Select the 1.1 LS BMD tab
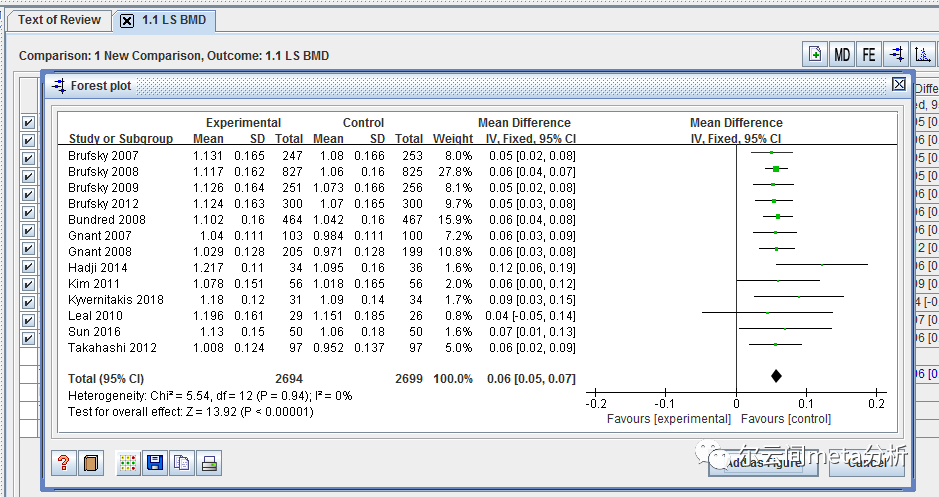The height and width of the screenshot is (497, 939). pos(174,20)
